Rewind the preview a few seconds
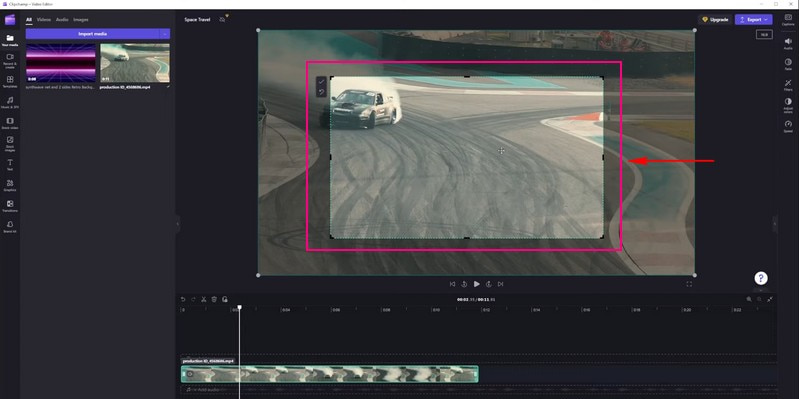799x399 pixels. [x=464, y=284]
